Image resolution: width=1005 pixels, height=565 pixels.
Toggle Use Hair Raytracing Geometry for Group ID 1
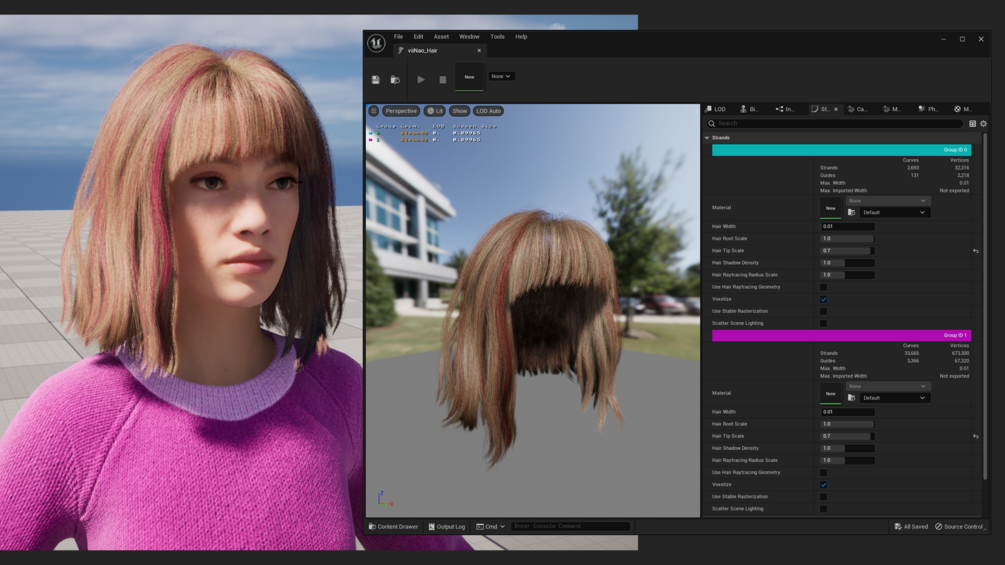[x=824, y=473]
